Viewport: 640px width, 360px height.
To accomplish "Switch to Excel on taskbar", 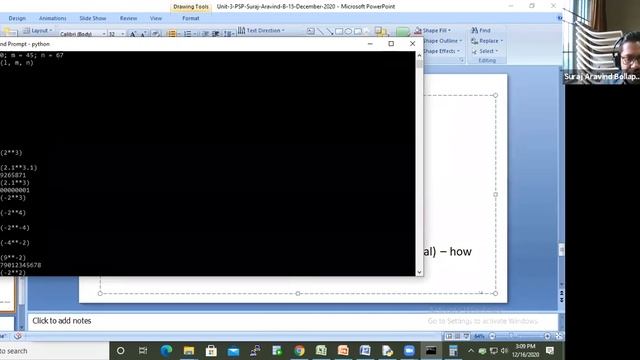I will pos(321,351).
